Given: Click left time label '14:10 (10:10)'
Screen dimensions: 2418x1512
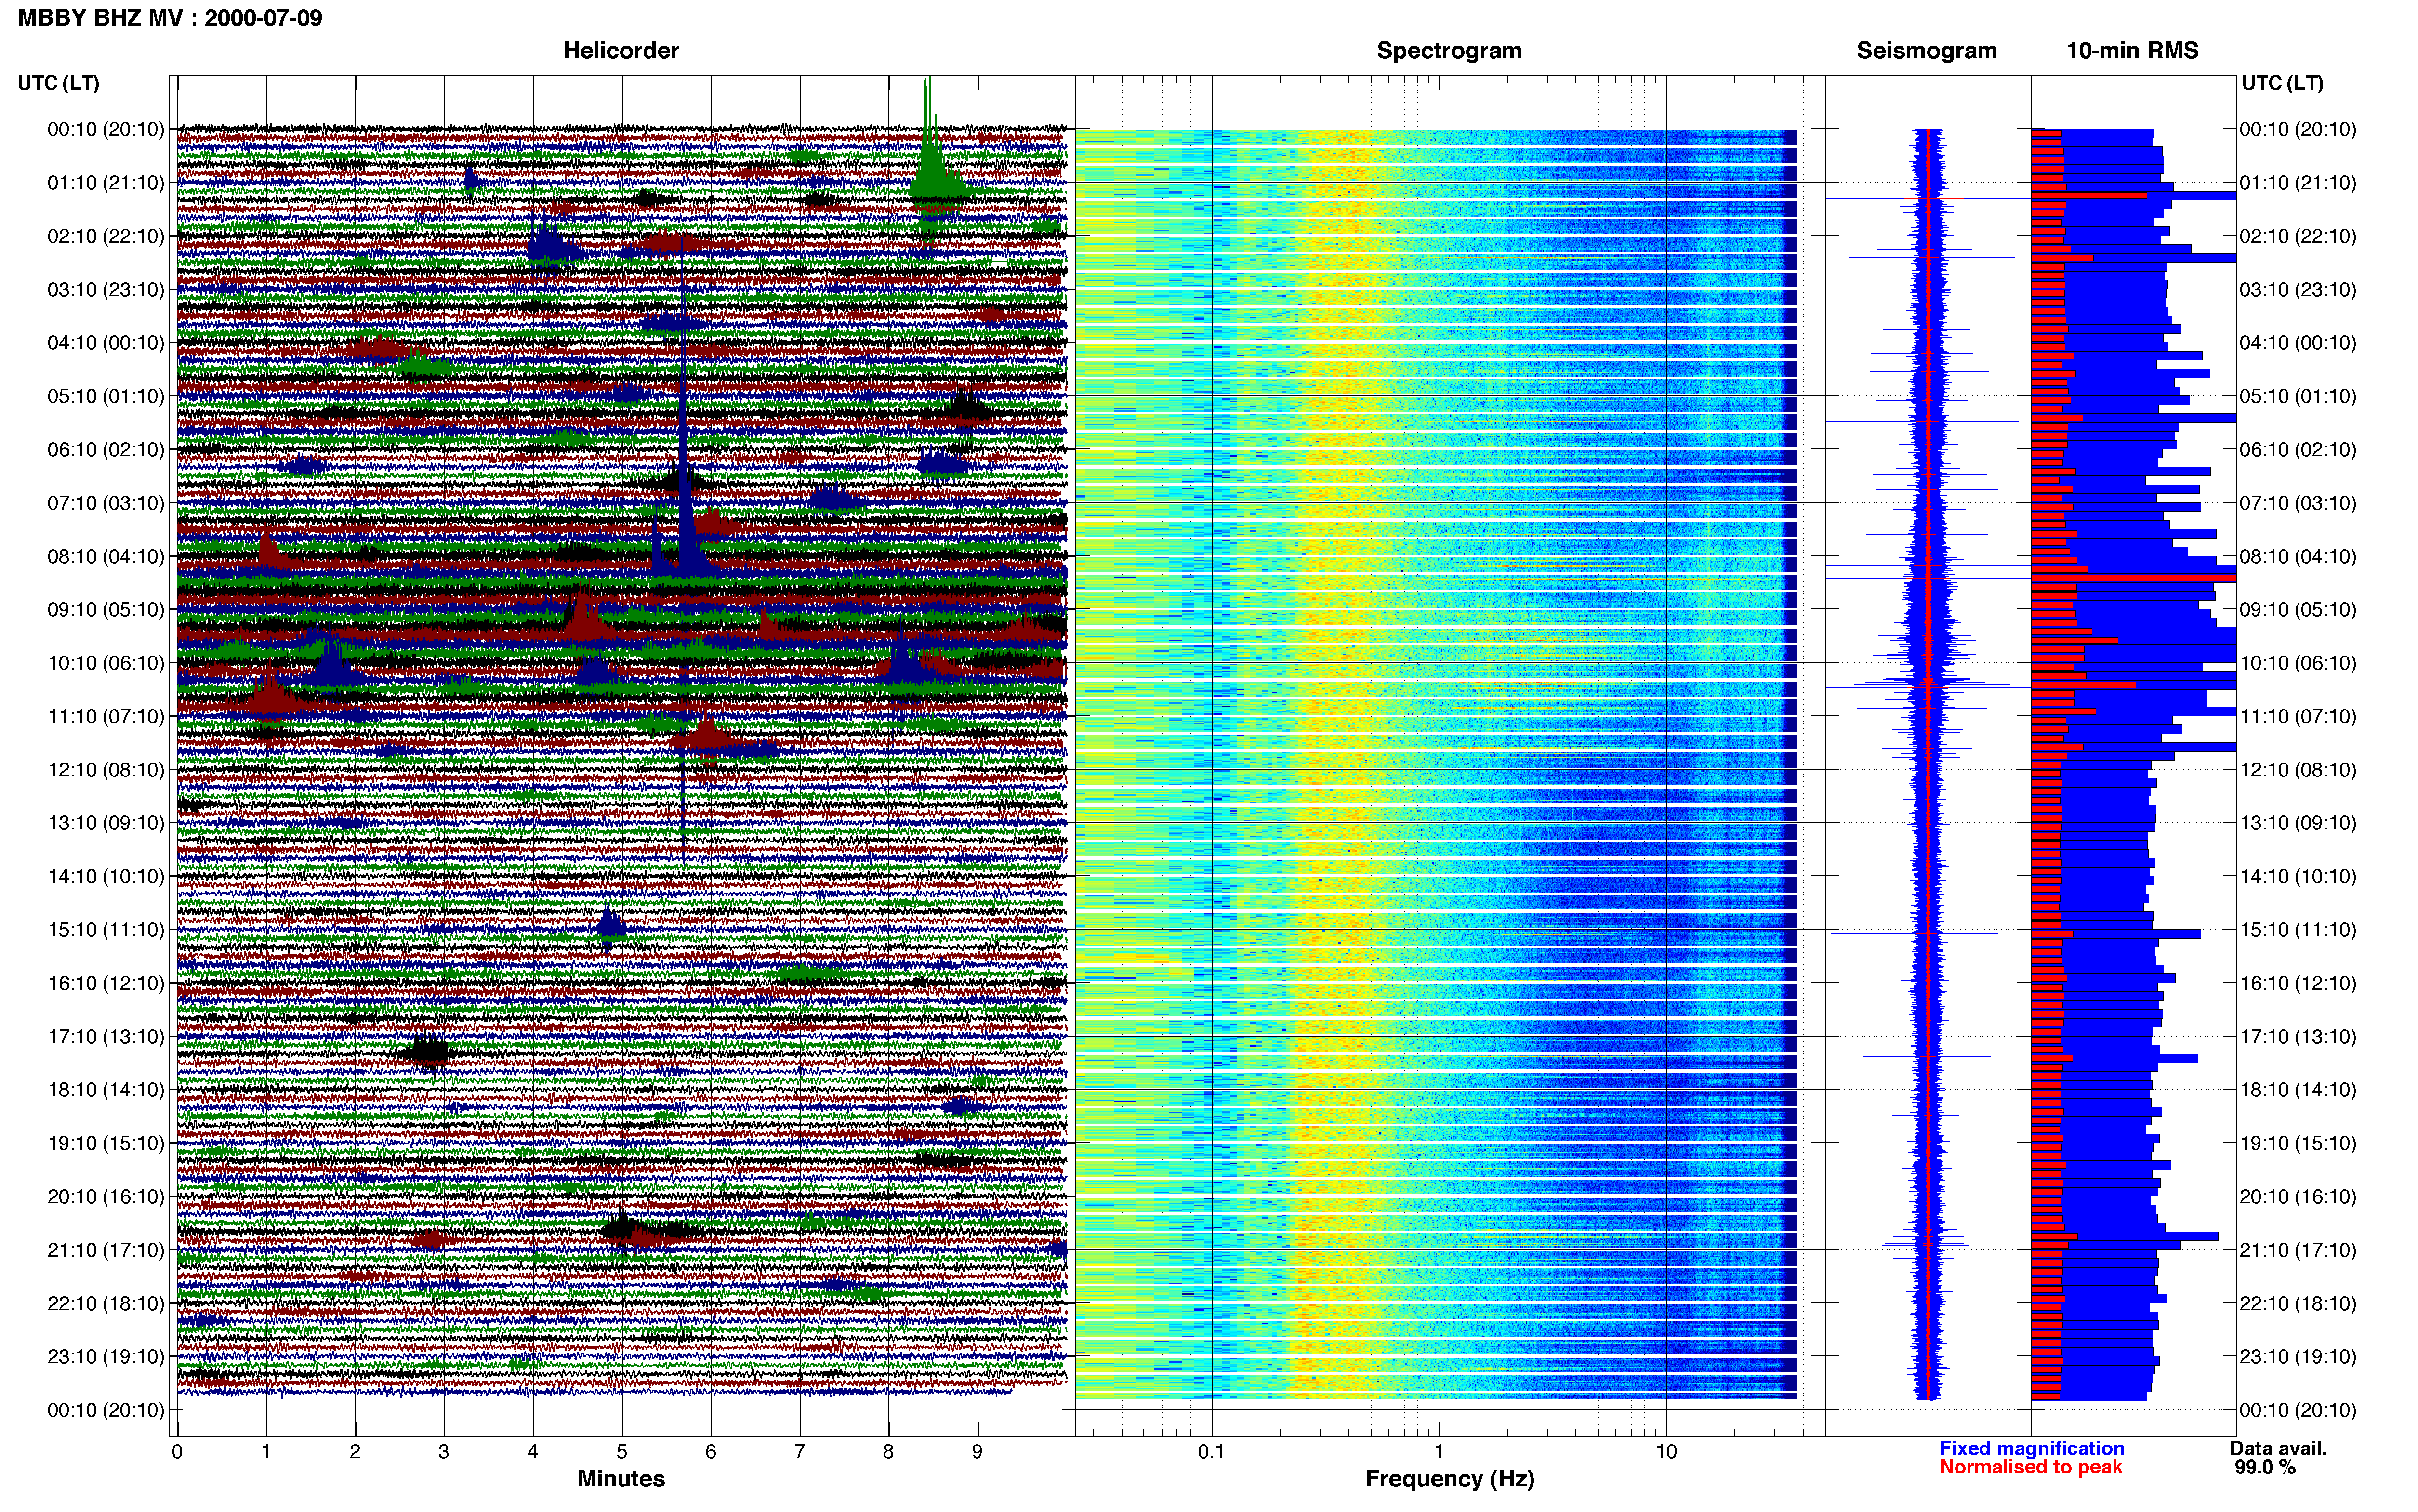Looking at the screenshot, I should [105, 877].
